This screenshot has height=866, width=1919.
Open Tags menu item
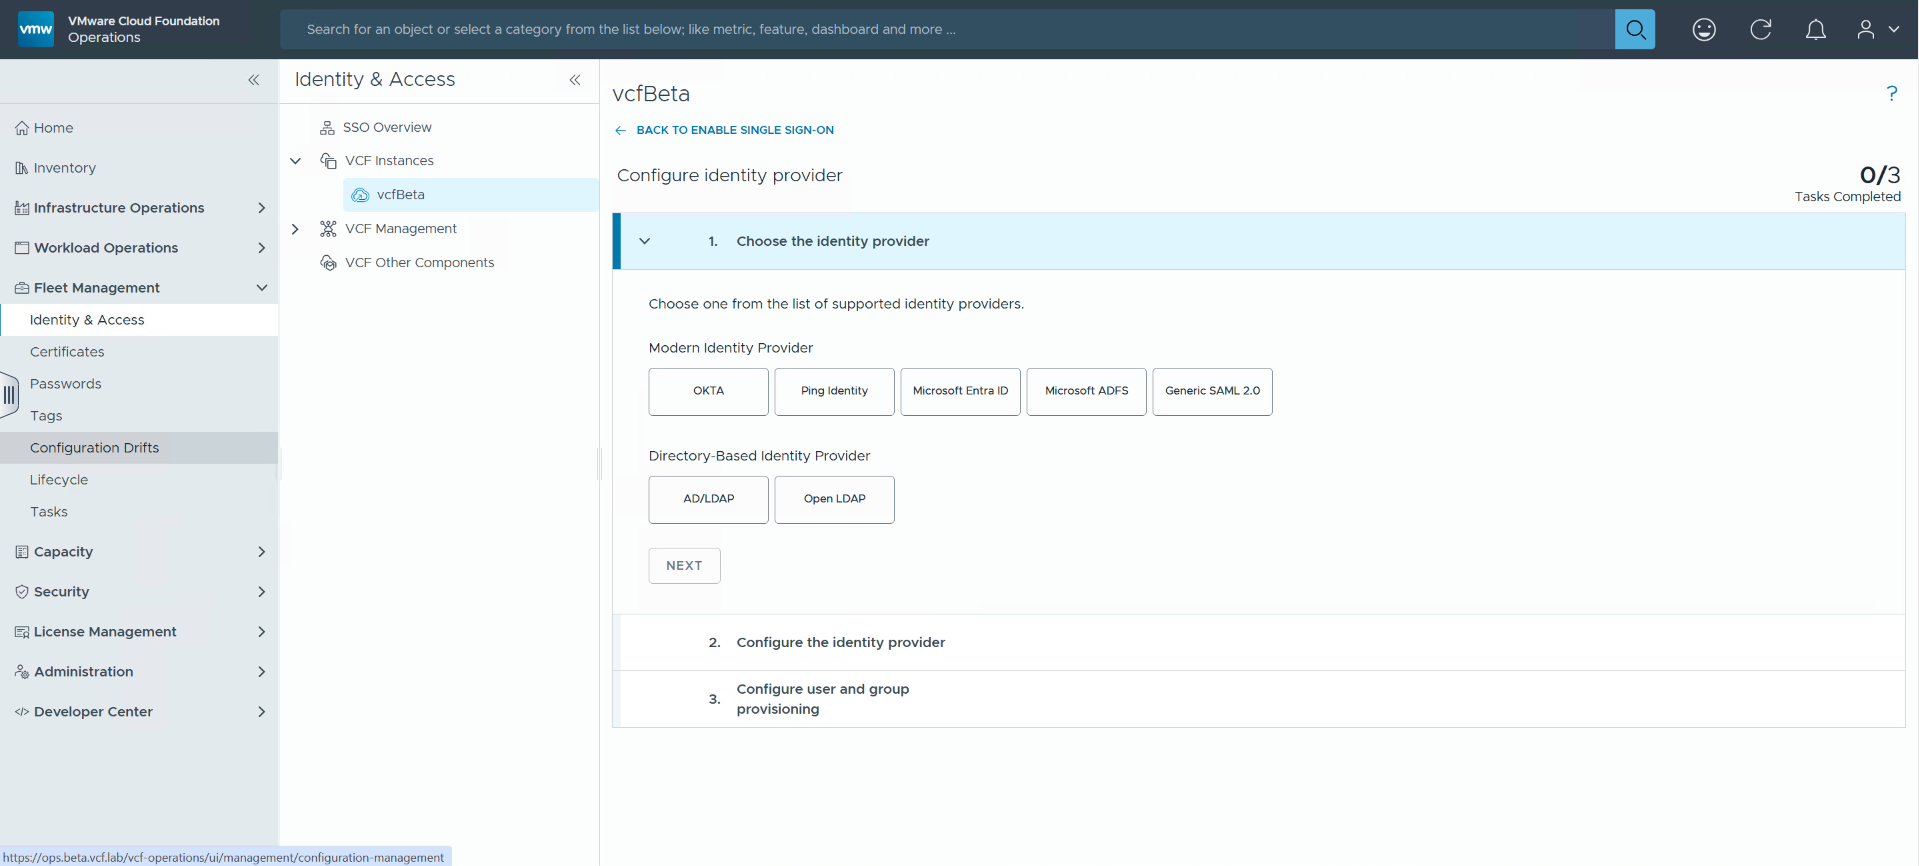coord(139,416)
